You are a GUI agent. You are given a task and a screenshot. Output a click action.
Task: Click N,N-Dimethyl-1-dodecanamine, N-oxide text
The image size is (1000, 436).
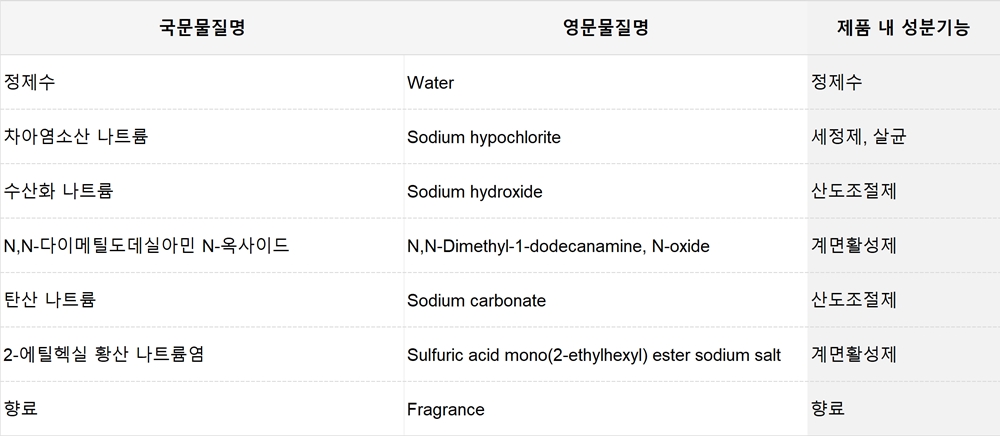[x=558, y=246]
